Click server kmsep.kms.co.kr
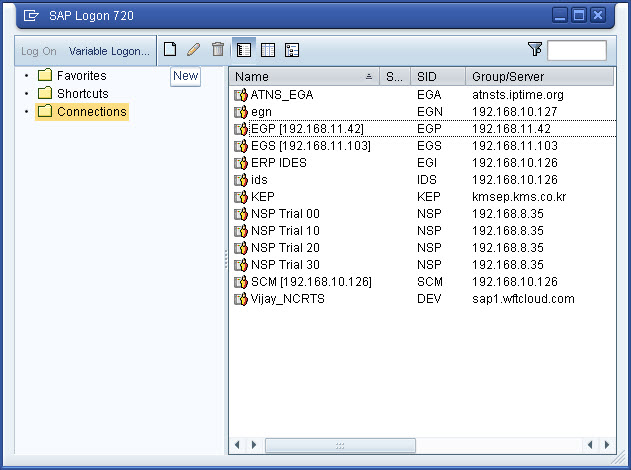 519,197
